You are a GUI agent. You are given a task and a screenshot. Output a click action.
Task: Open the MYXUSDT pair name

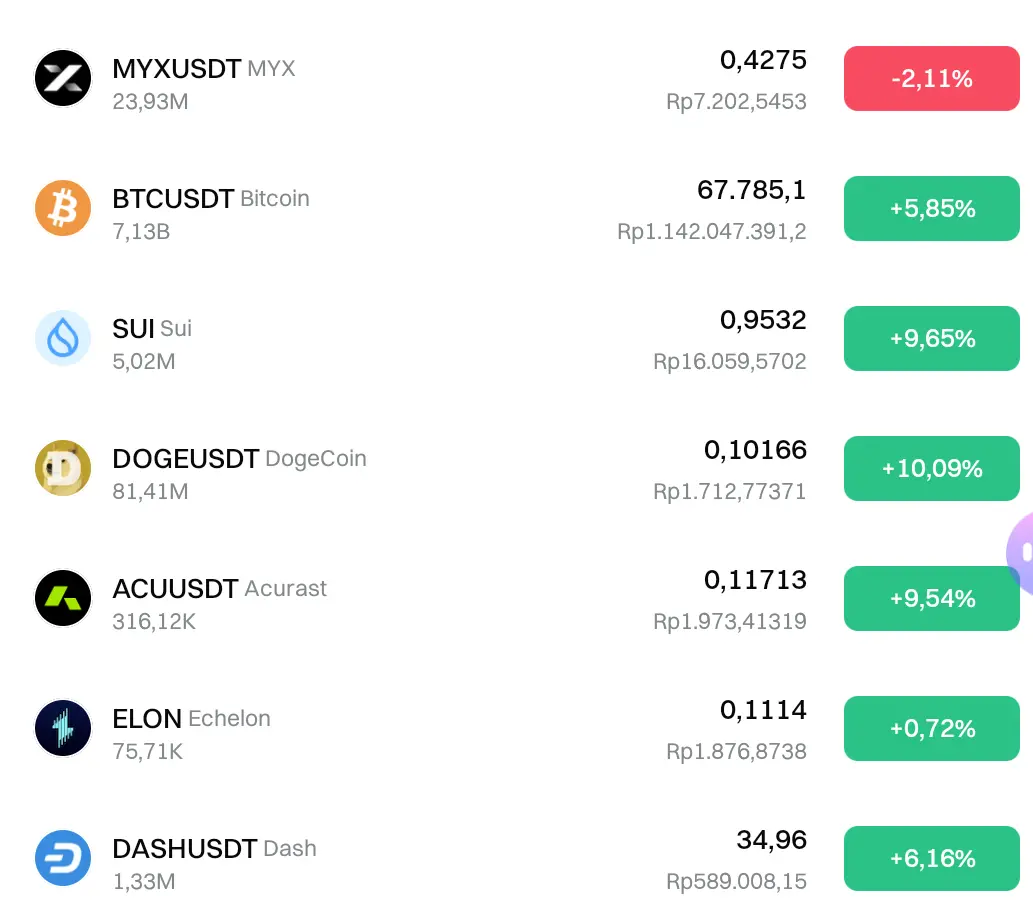(x=177, y=69)
